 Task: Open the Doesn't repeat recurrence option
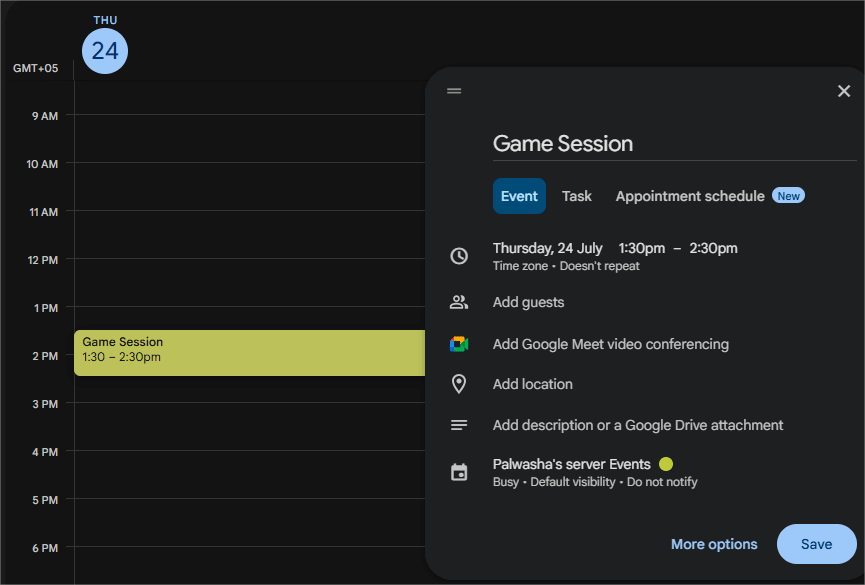point(600,266)
